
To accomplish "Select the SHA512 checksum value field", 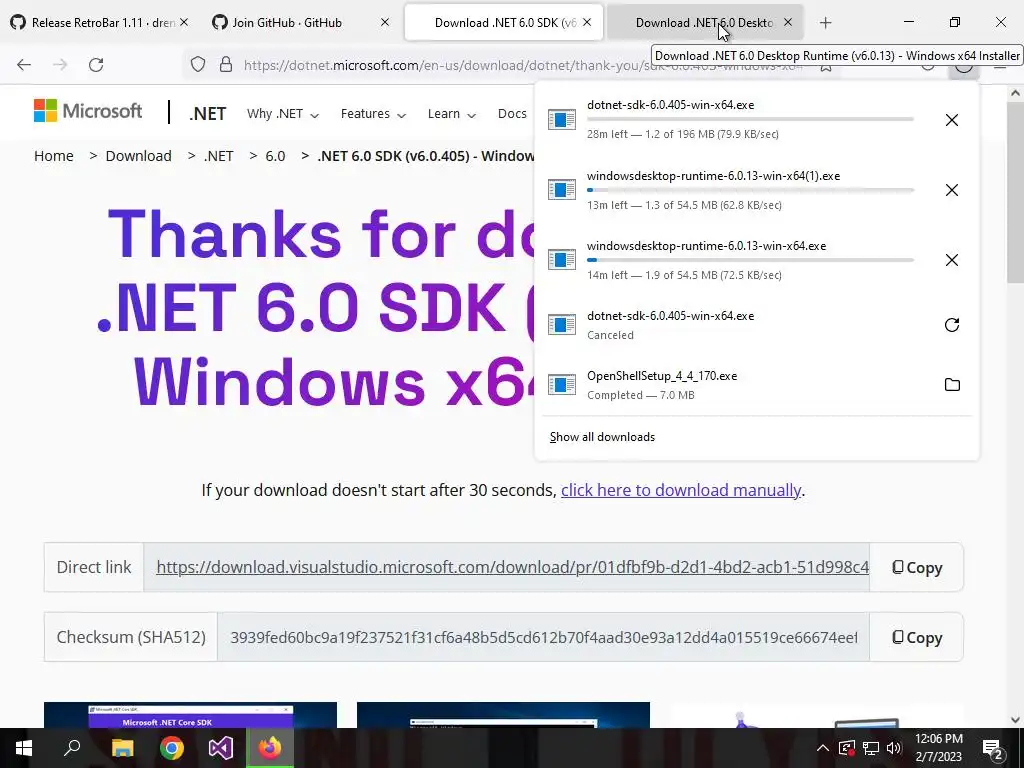I will tap(543, 637).
